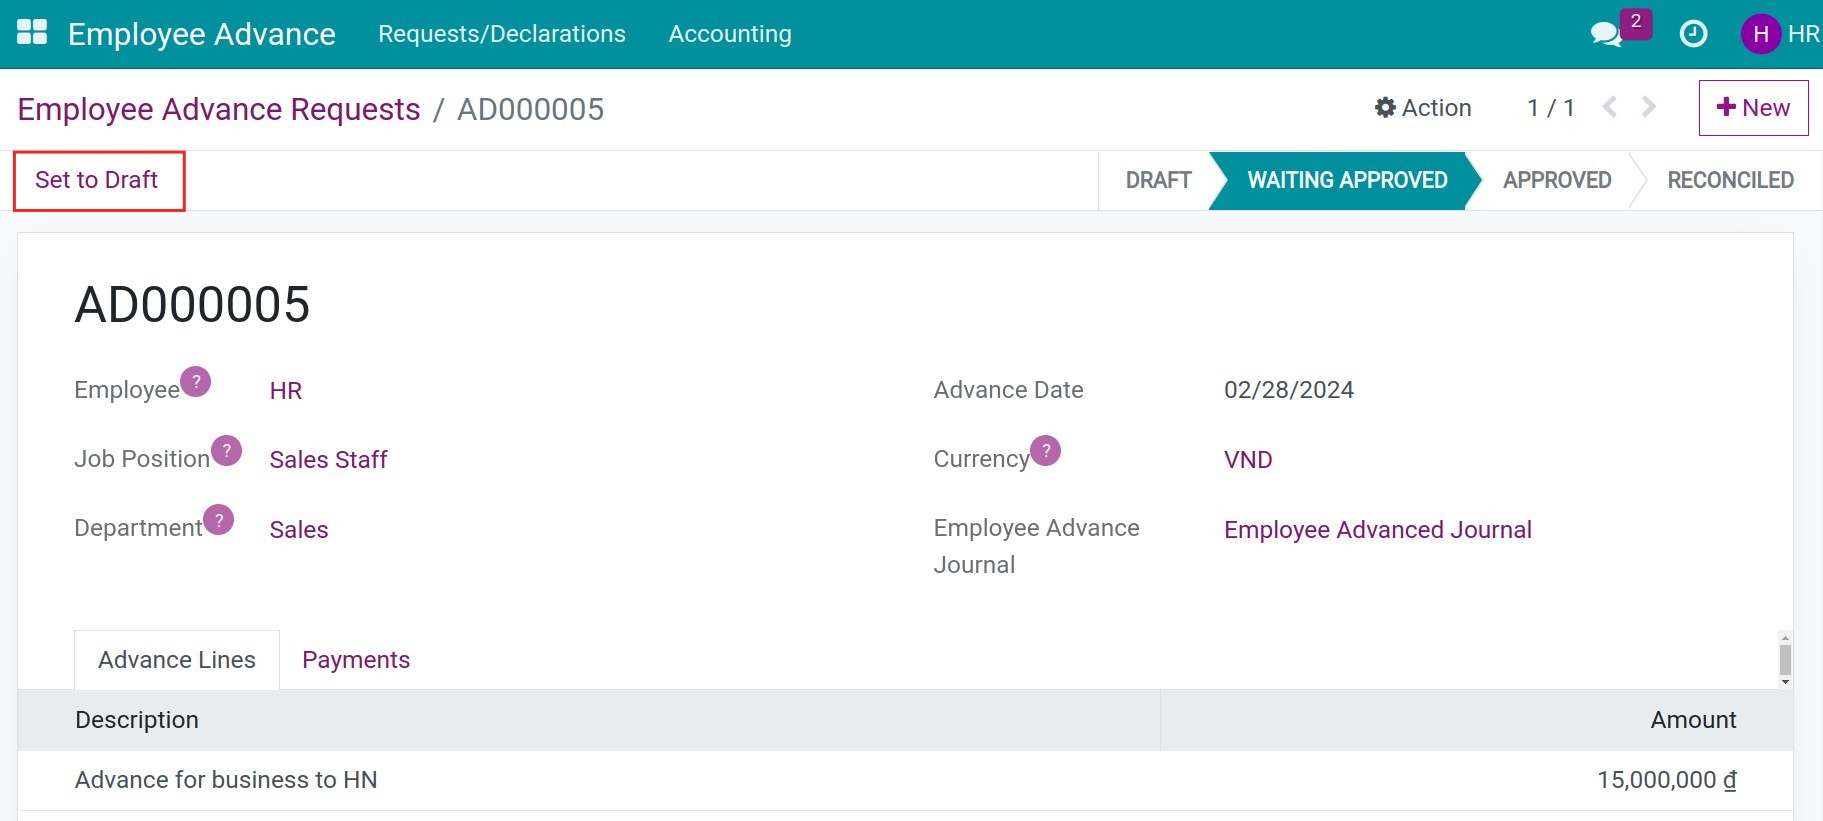Viewport: 1823px width, 821px height.
Task: Expand the Requests/Declarations menu
Action: point(501,34)
